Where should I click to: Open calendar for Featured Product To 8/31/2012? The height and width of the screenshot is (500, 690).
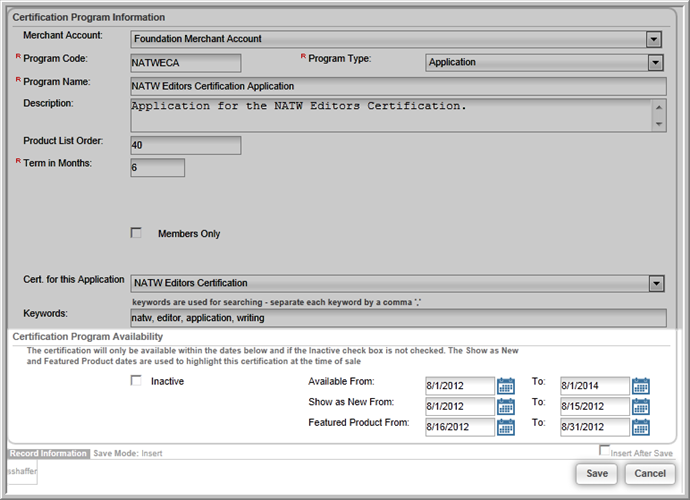pyautogui.click(x=641, y=427)
